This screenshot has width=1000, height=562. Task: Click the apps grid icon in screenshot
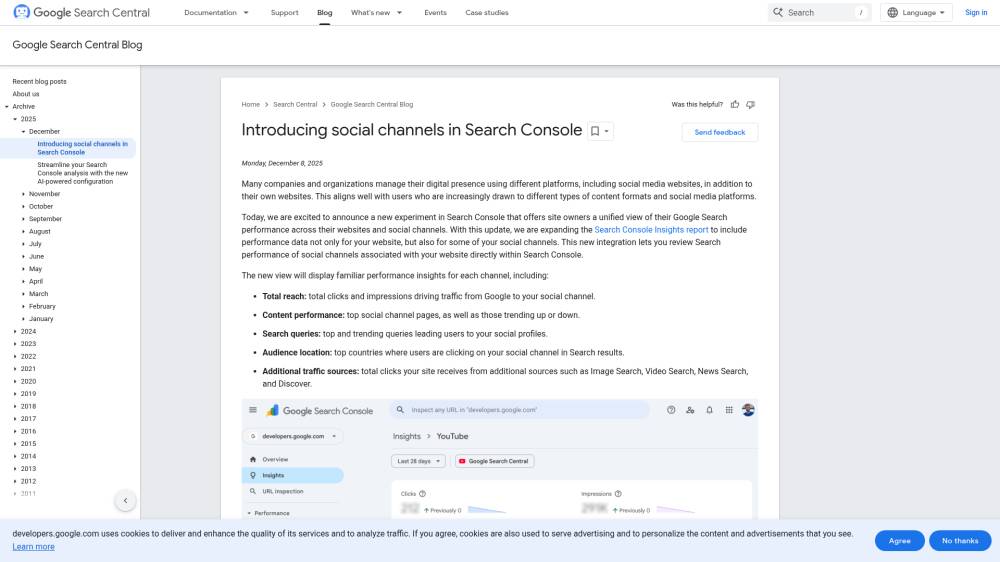click(729, 410)
